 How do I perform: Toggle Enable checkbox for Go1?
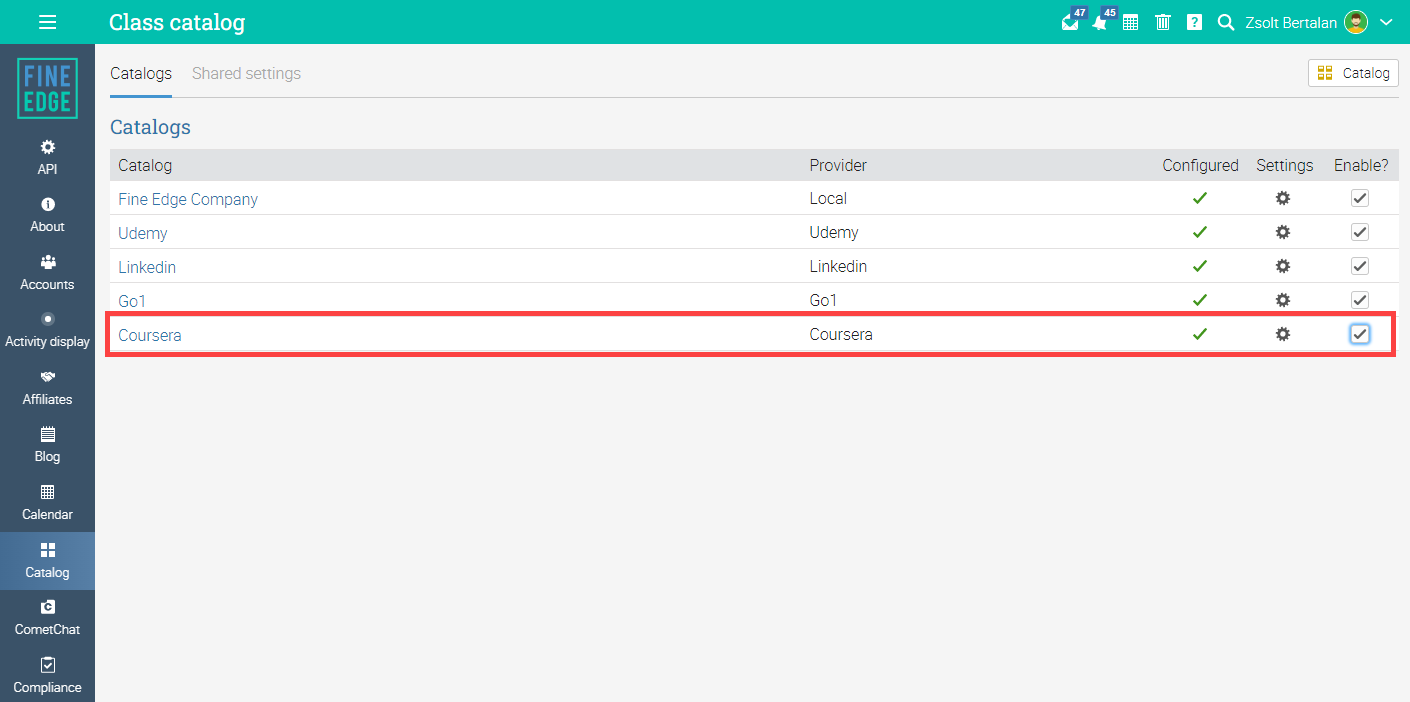click(x=1360, y=300)
